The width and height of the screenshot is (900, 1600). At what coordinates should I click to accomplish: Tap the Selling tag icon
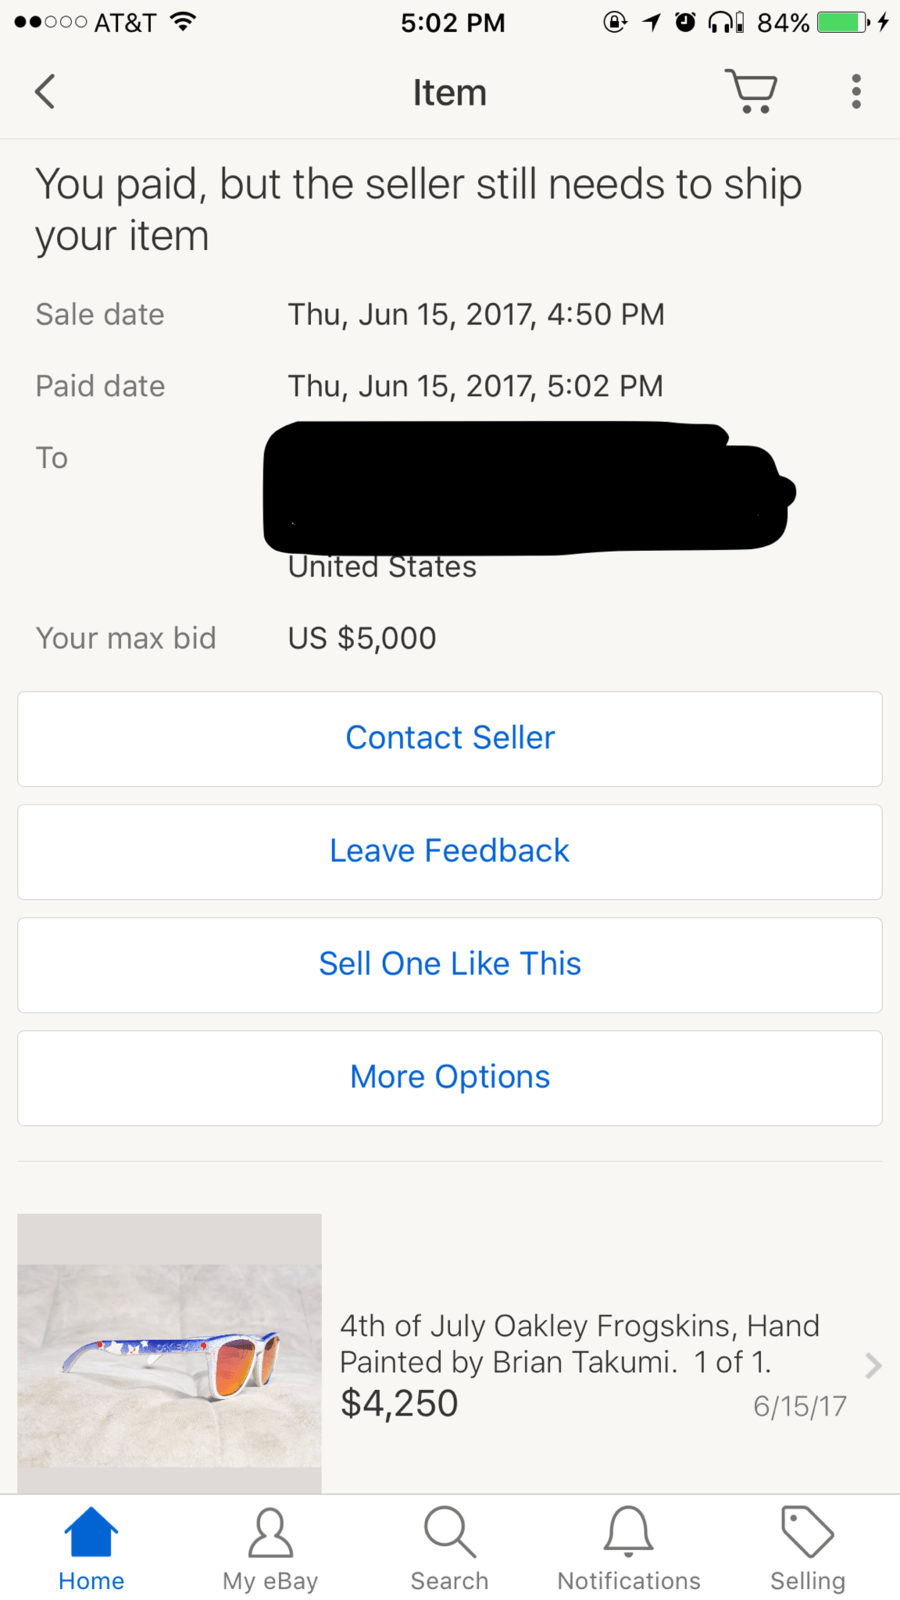807,1533
